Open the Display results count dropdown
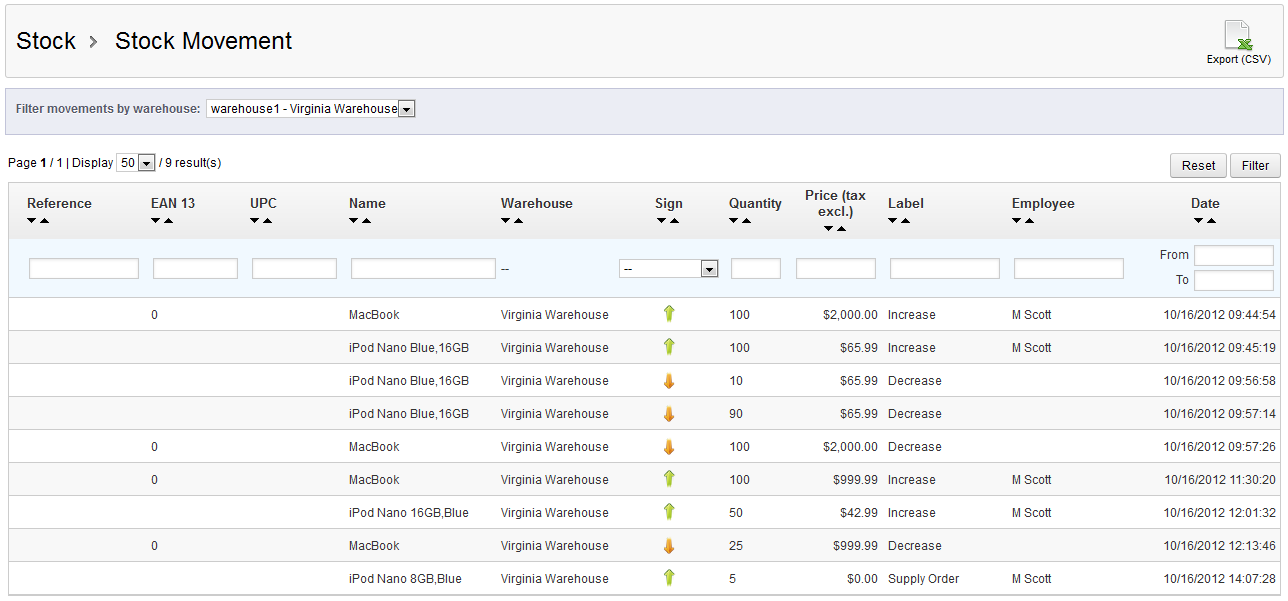 coord(136,163)
